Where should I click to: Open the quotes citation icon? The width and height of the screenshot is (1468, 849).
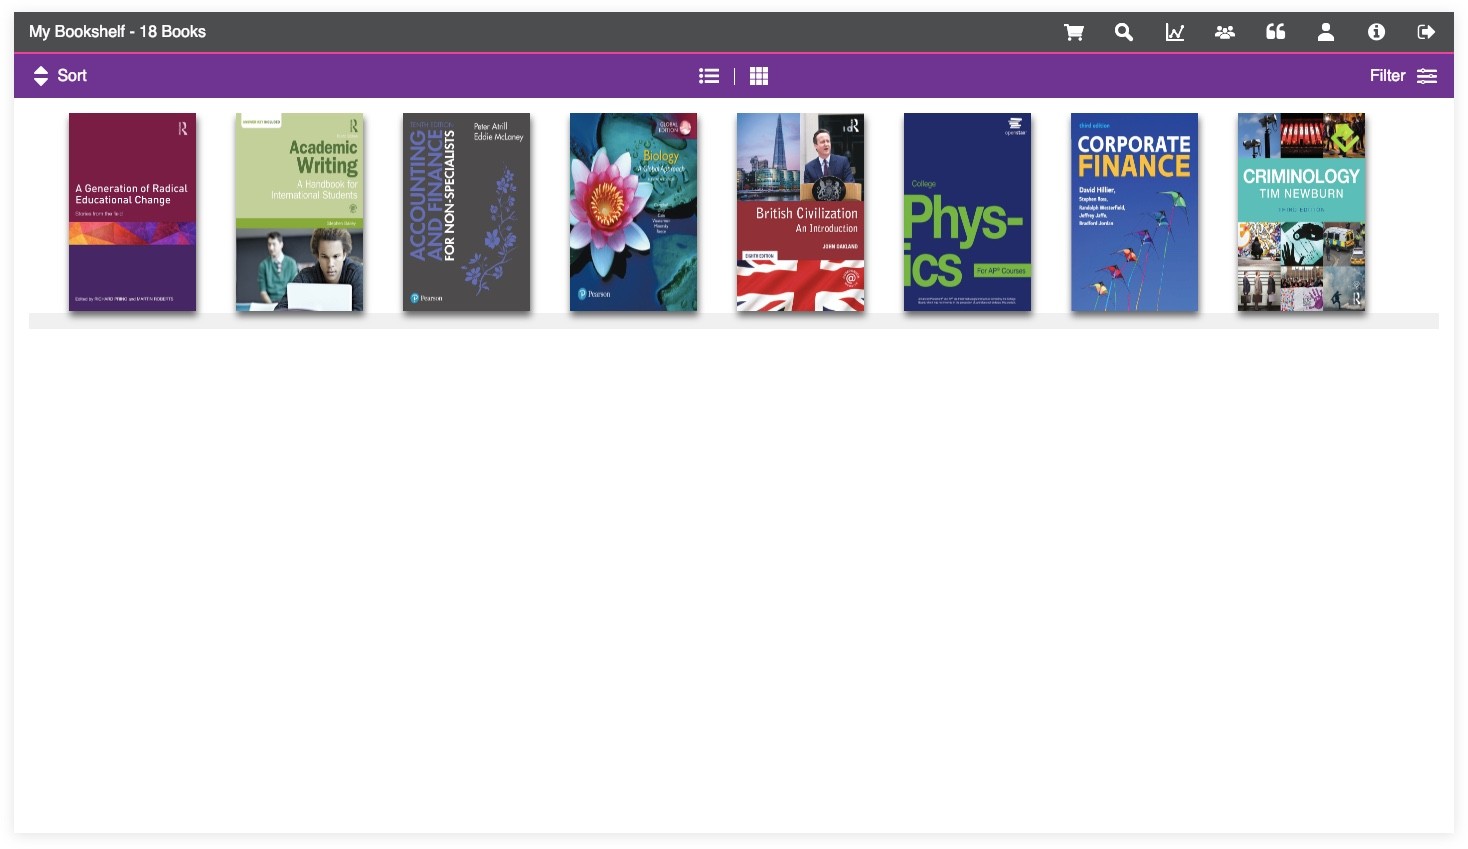[x=1276, y=32]
